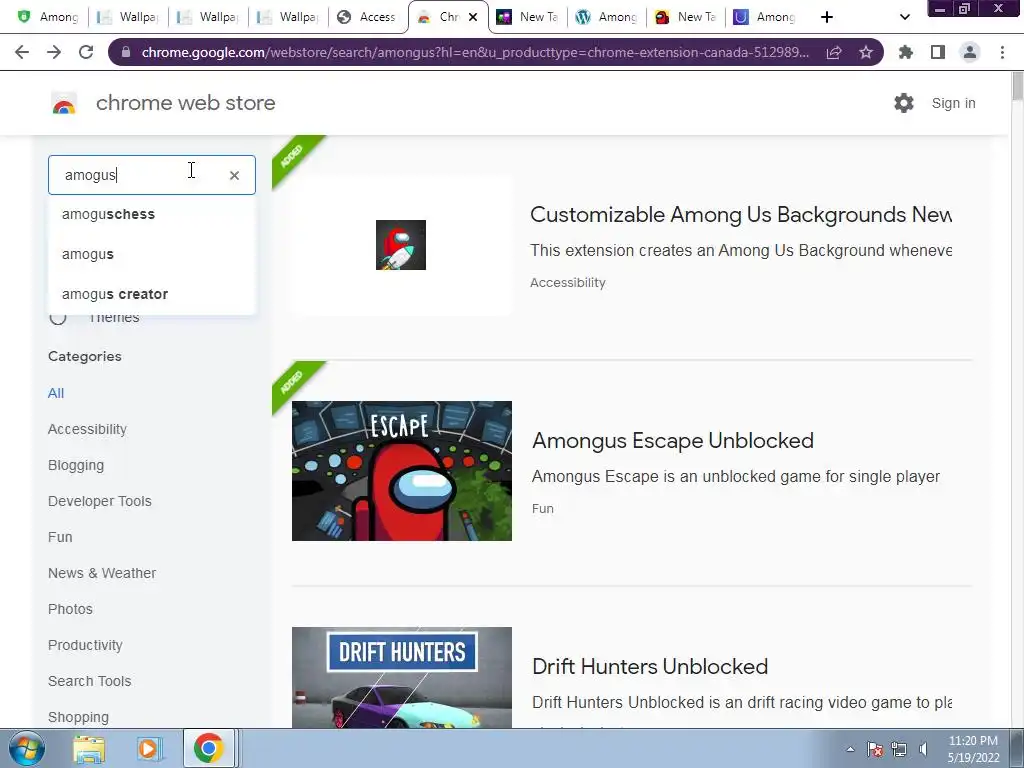The image size is (1024, 768).
Task: Filter by Fun category
Action: pyautogui.click(x=60, y=537)
